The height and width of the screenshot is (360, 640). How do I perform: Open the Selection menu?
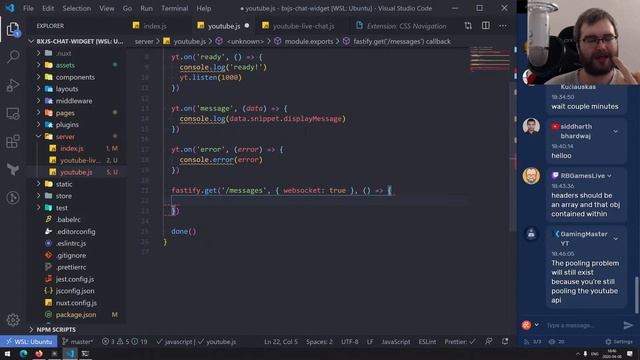coord(77,8)
